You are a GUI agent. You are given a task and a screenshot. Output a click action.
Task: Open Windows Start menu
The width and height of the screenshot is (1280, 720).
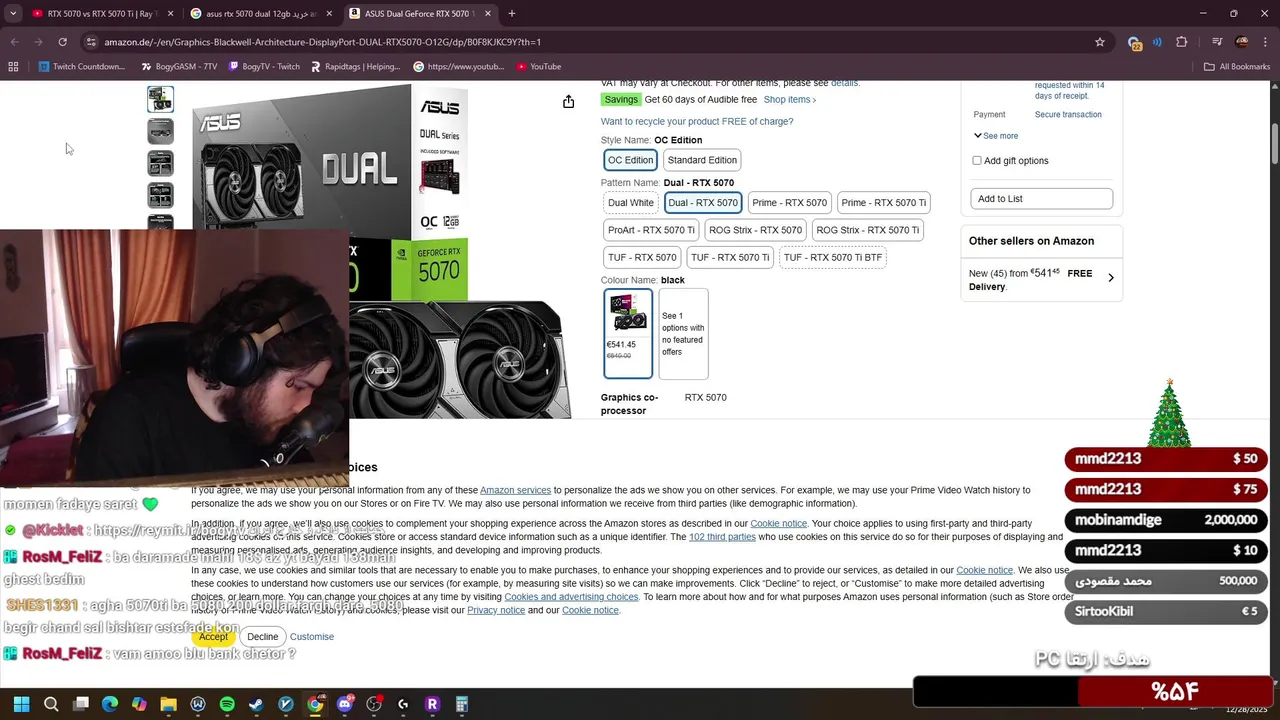coord(21,704)
